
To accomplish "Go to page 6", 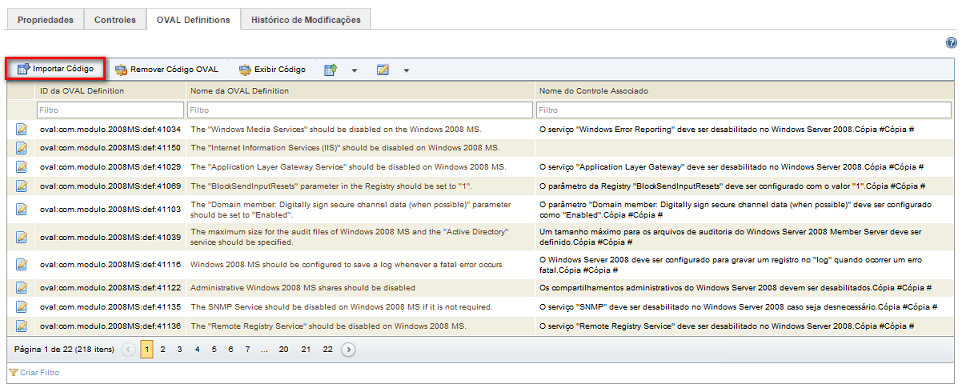I will point(231,349).
